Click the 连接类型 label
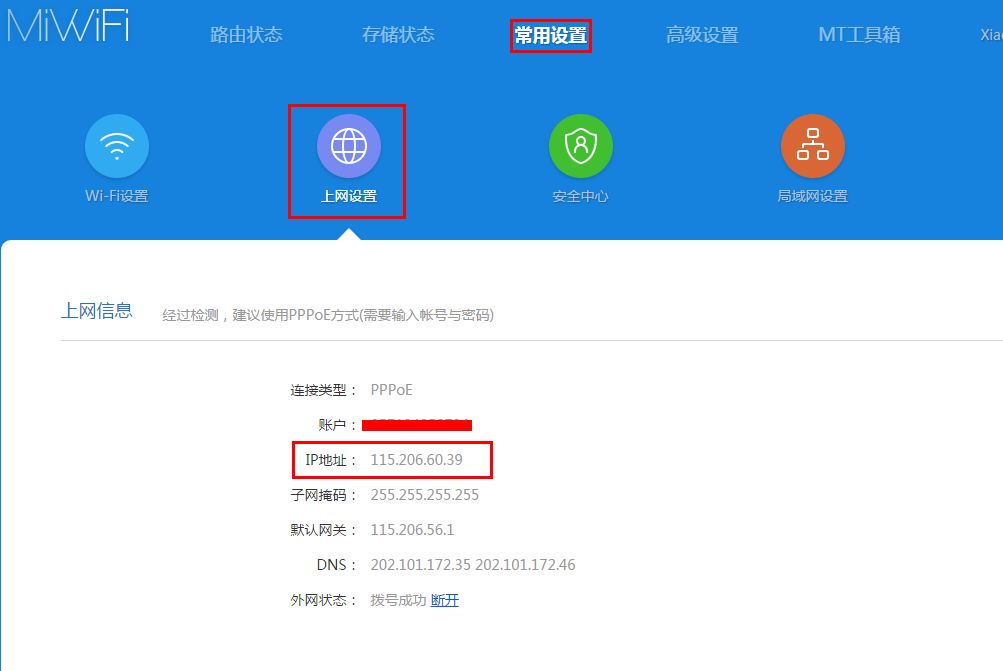1003x671 pixels. pos(323,390)
